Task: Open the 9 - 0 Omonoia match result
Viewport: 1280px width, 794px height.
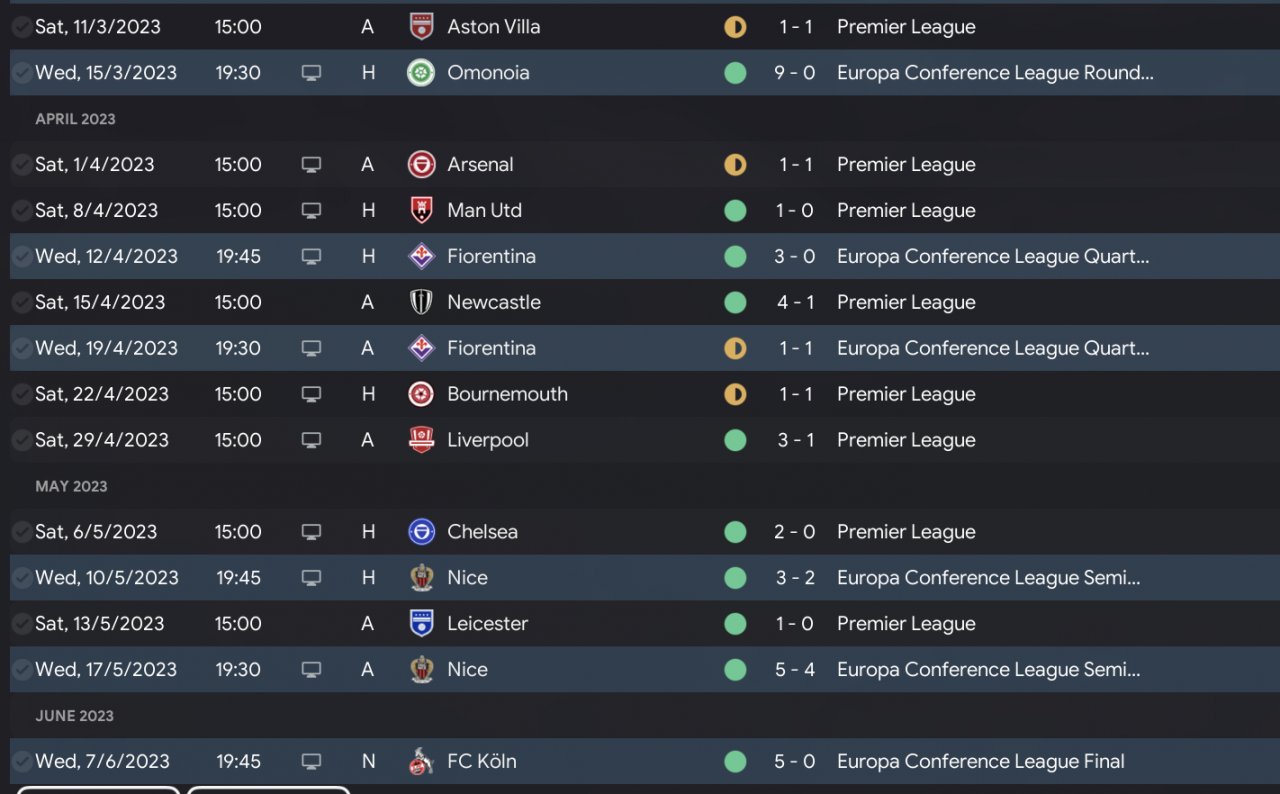Action: coord(795,73)
